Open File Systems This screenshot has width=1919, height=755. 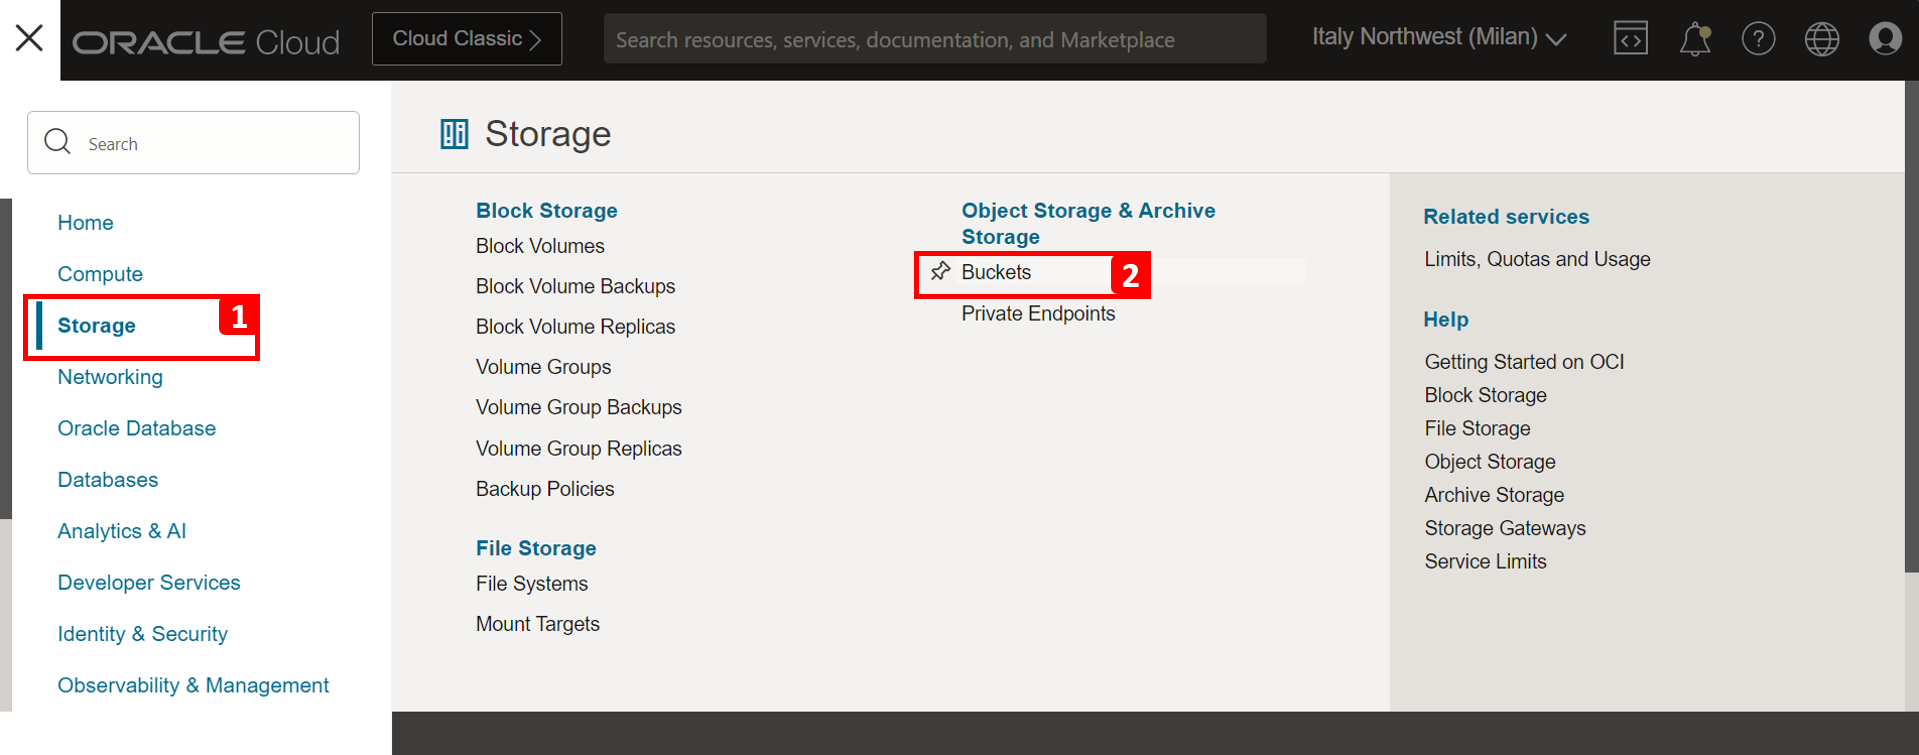[532, 583]
